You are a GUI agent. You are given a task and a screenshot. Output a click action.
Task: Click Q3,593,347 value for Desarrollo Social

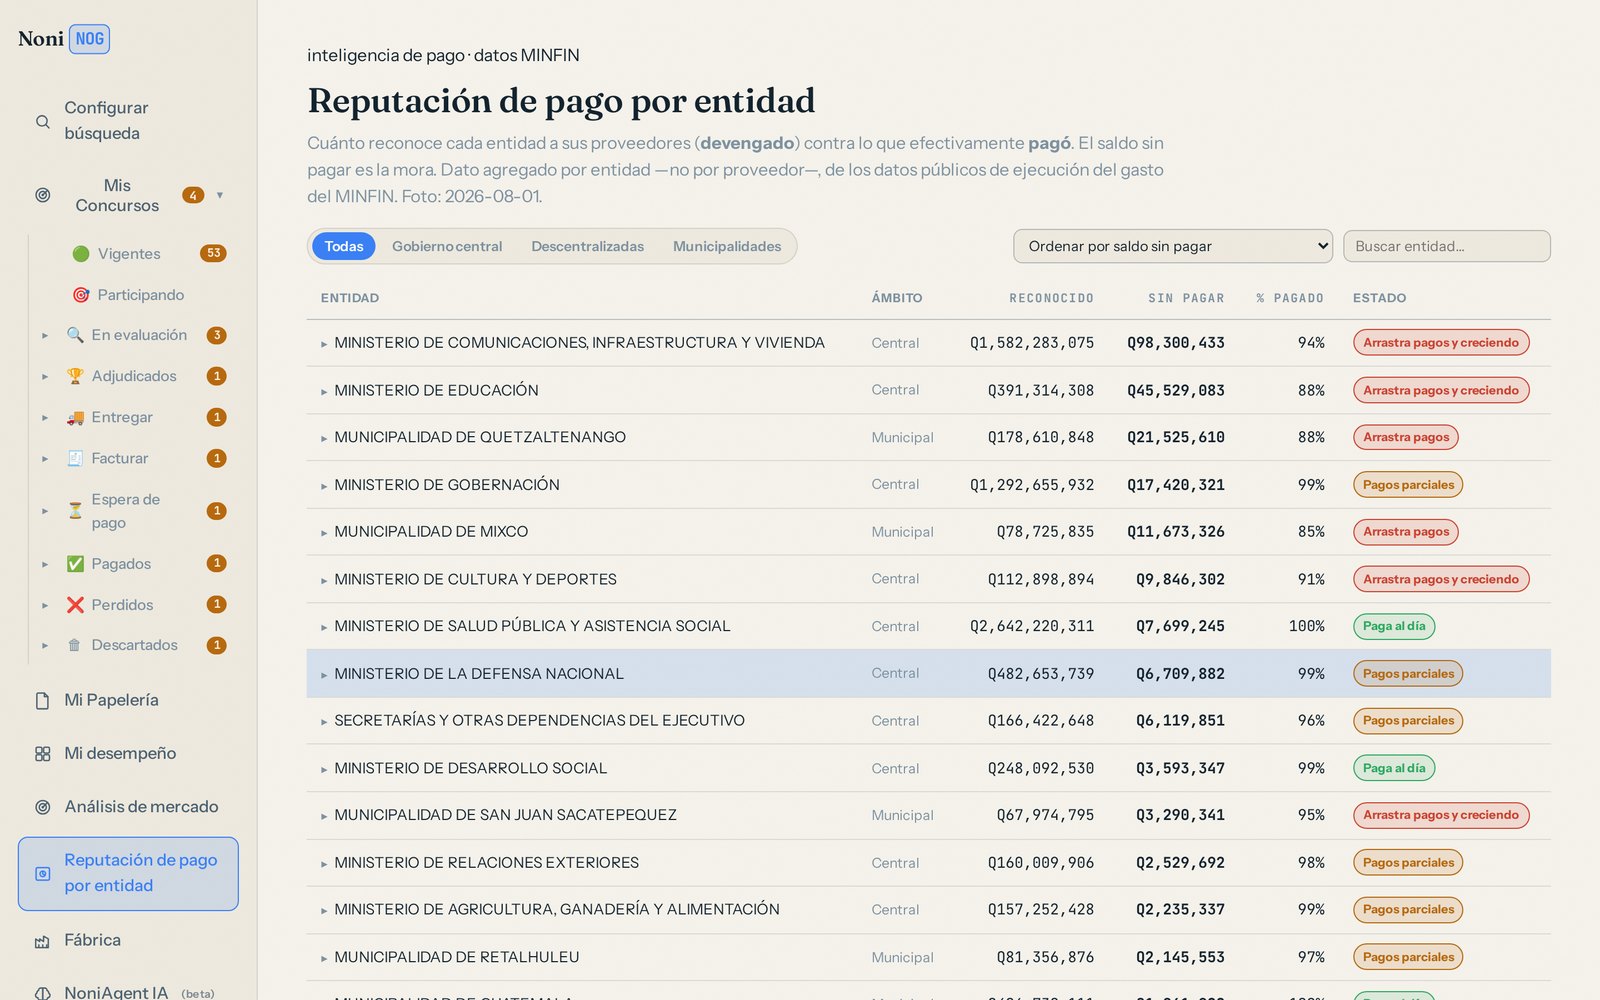(x=1180, y=769)
